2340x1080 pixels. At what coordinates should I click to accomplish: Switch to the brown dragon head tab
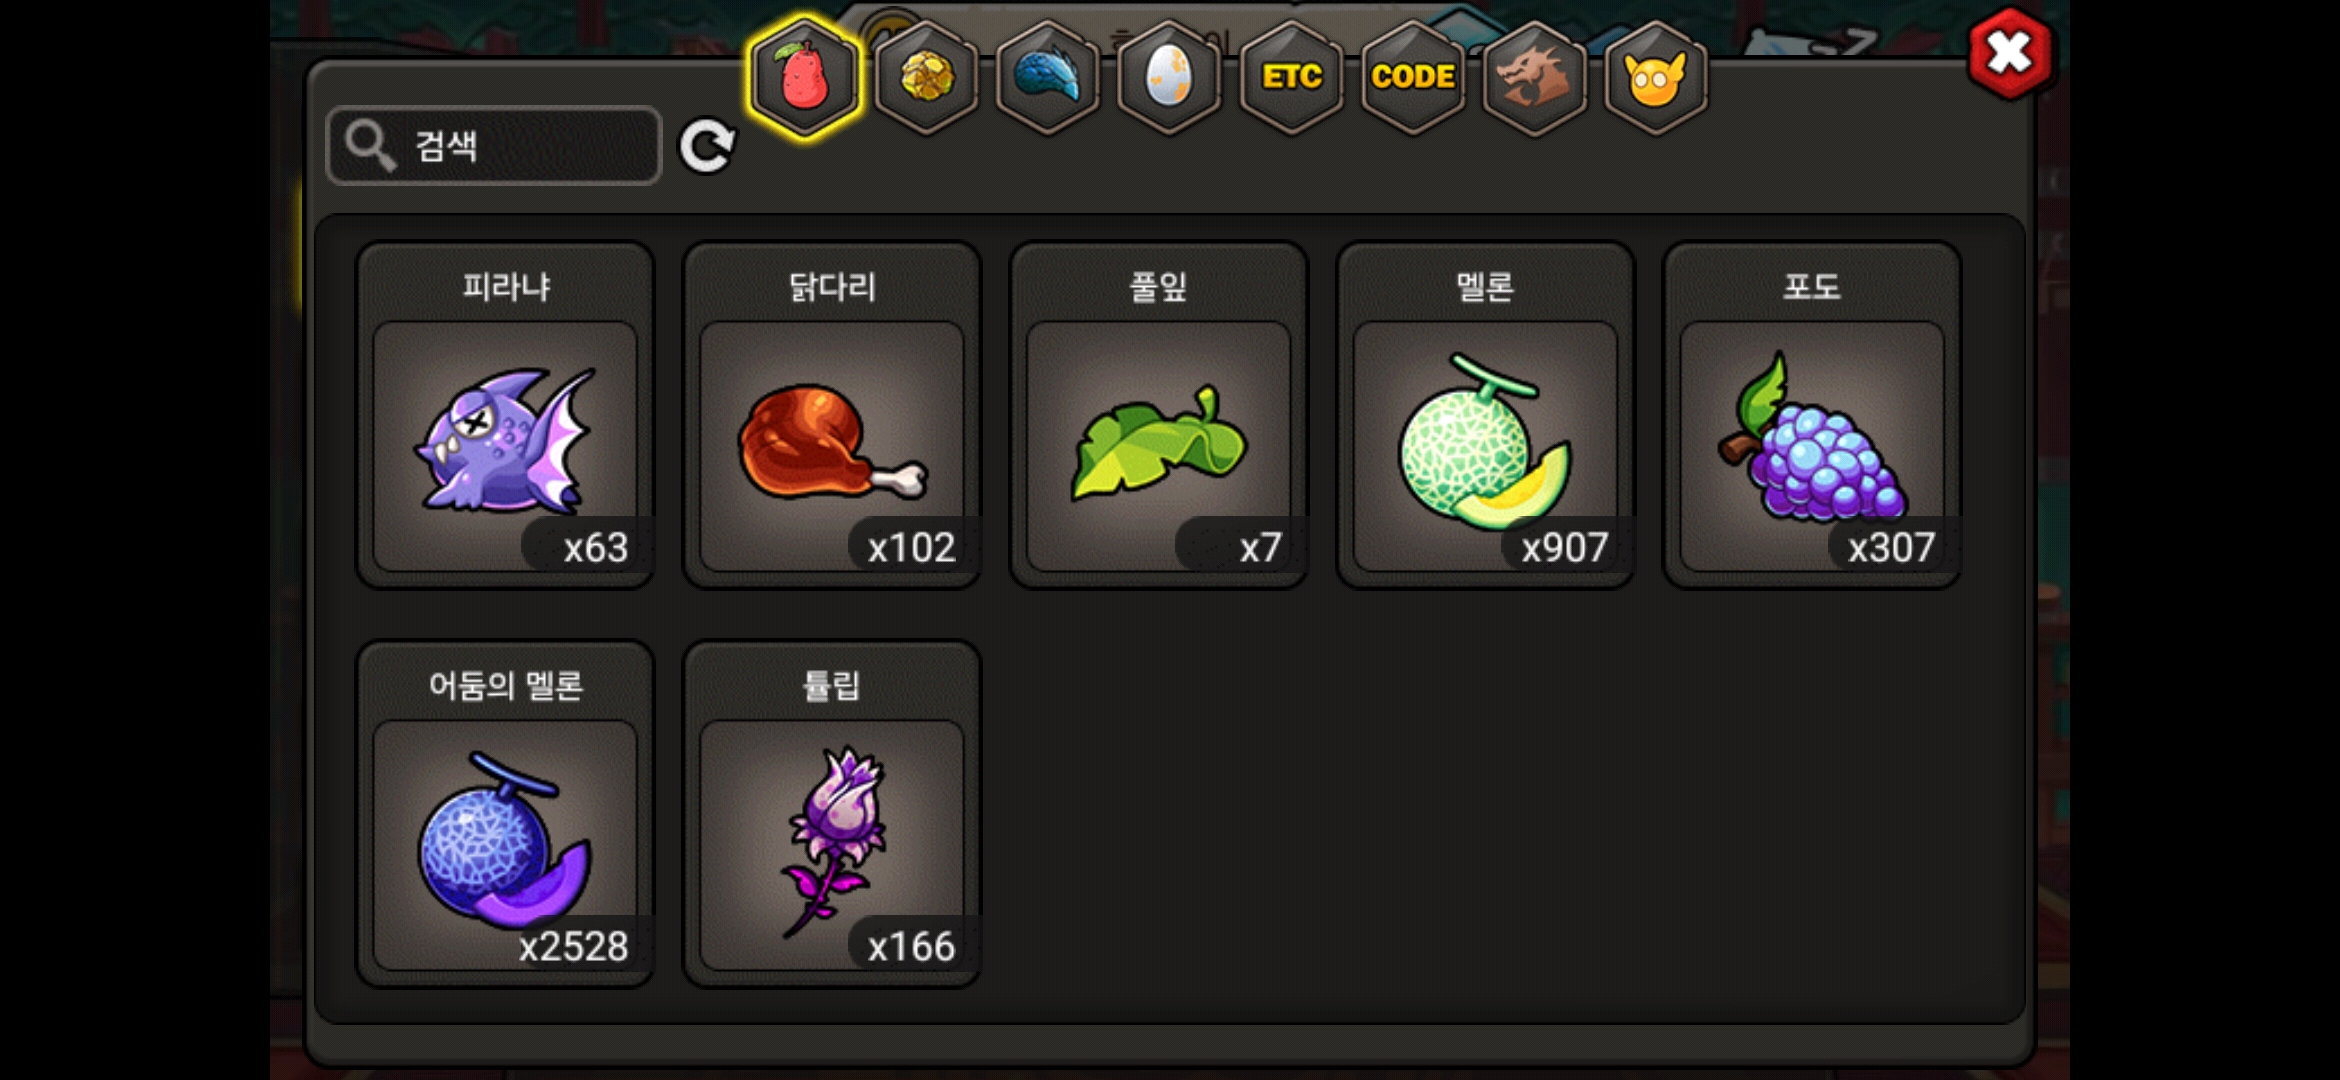1534,77
